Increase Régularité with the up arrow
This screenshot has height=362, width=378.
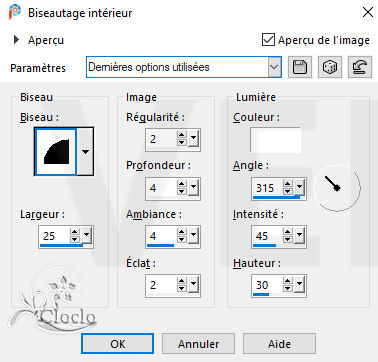[x=182, y=135]
